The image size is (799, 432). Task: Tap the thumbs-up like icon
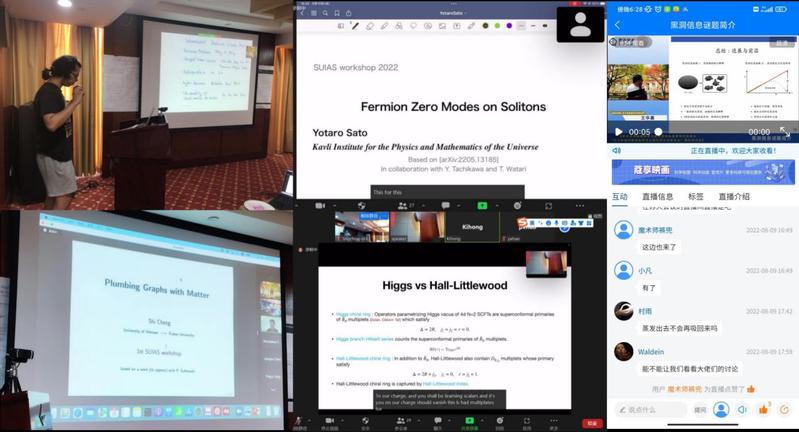click(764, 410)
